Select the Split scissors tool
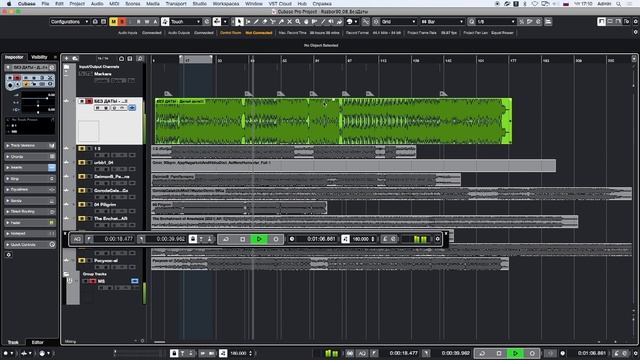Image resolution: width=640 pixels, height=360 pixels. (273, 22)
